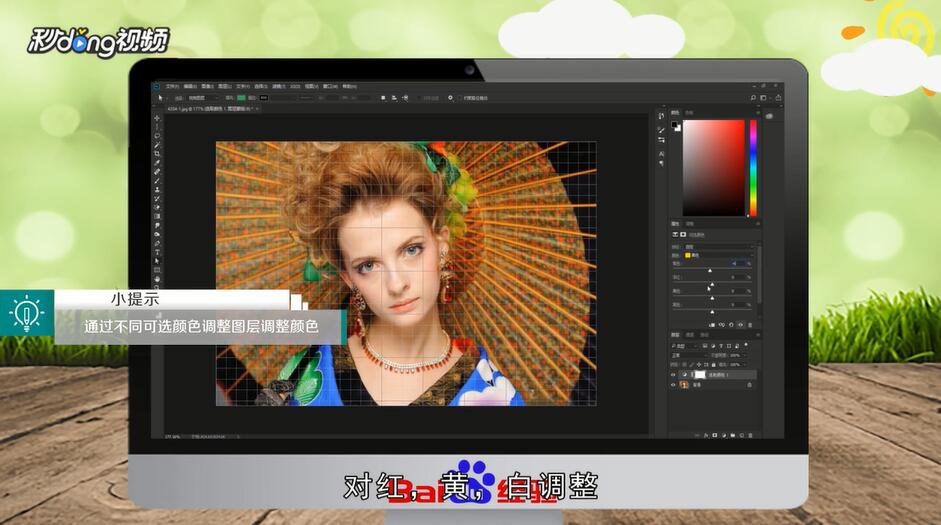Open the workspace switcher dropdown
The height and width of the screenshot is (525, 941).
[x=765, y=97]
